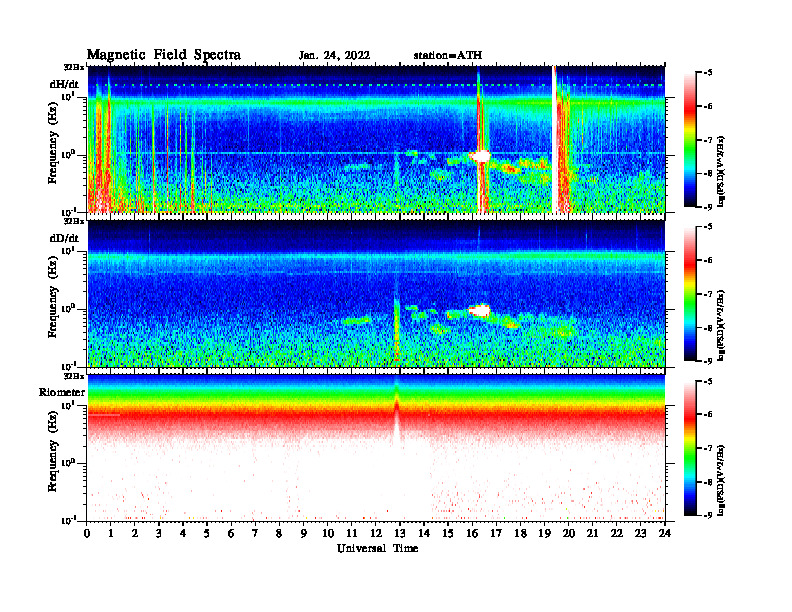Click the "Universal Time" axis label
The height and width of the screenshot is (612, 792).
coord(377,548)
